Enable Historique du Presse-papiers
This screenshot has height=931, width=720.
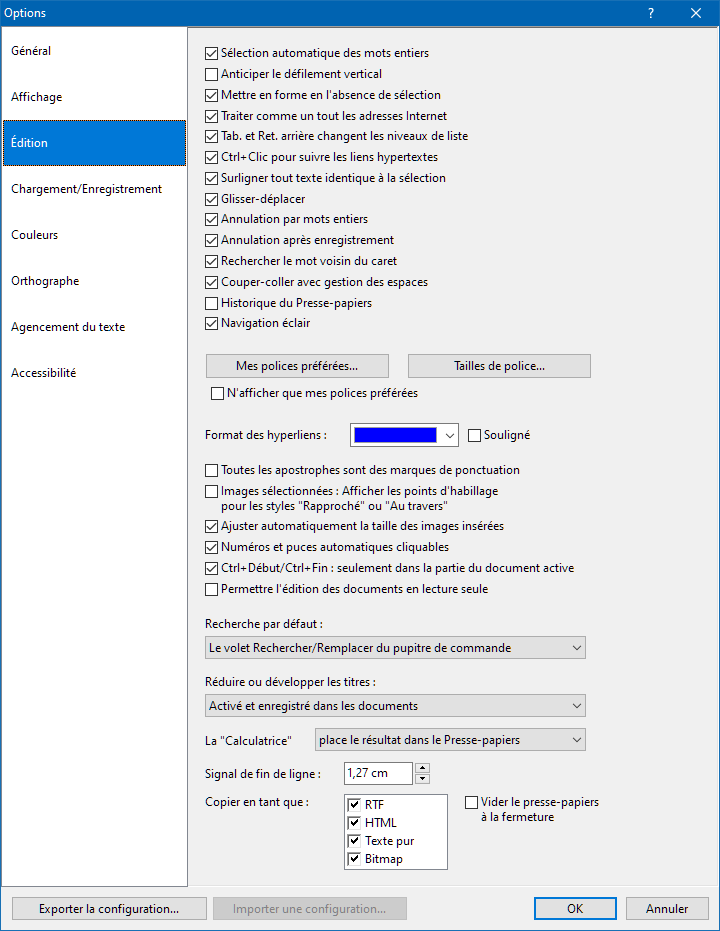pos(211,303)
